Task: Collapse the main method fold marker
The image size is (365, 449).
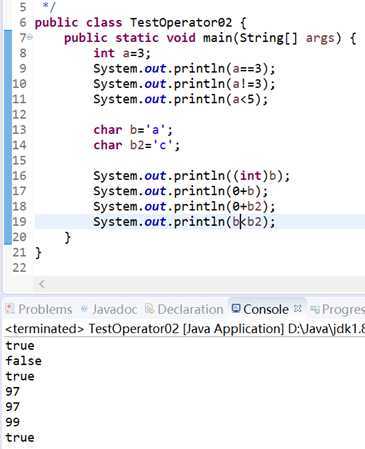Action: (30, 37)
